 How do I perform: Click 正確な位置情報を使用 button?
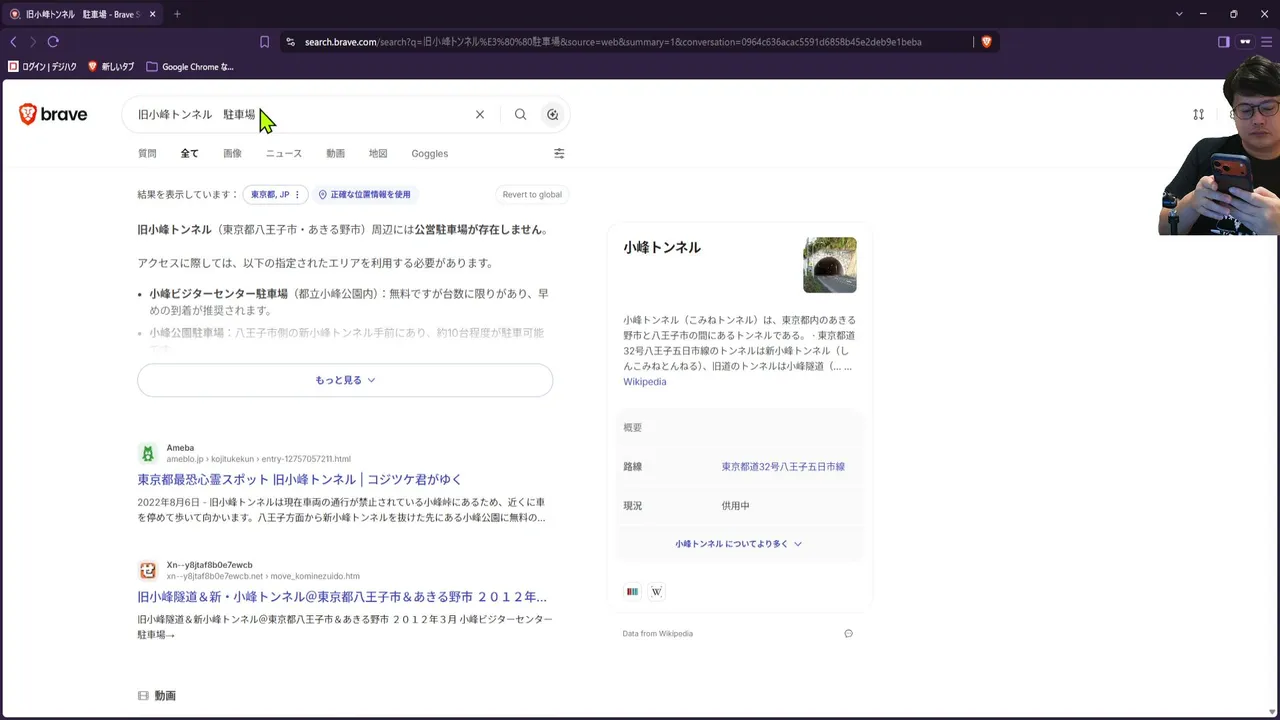pyautogui.click(x=364, y=194)
